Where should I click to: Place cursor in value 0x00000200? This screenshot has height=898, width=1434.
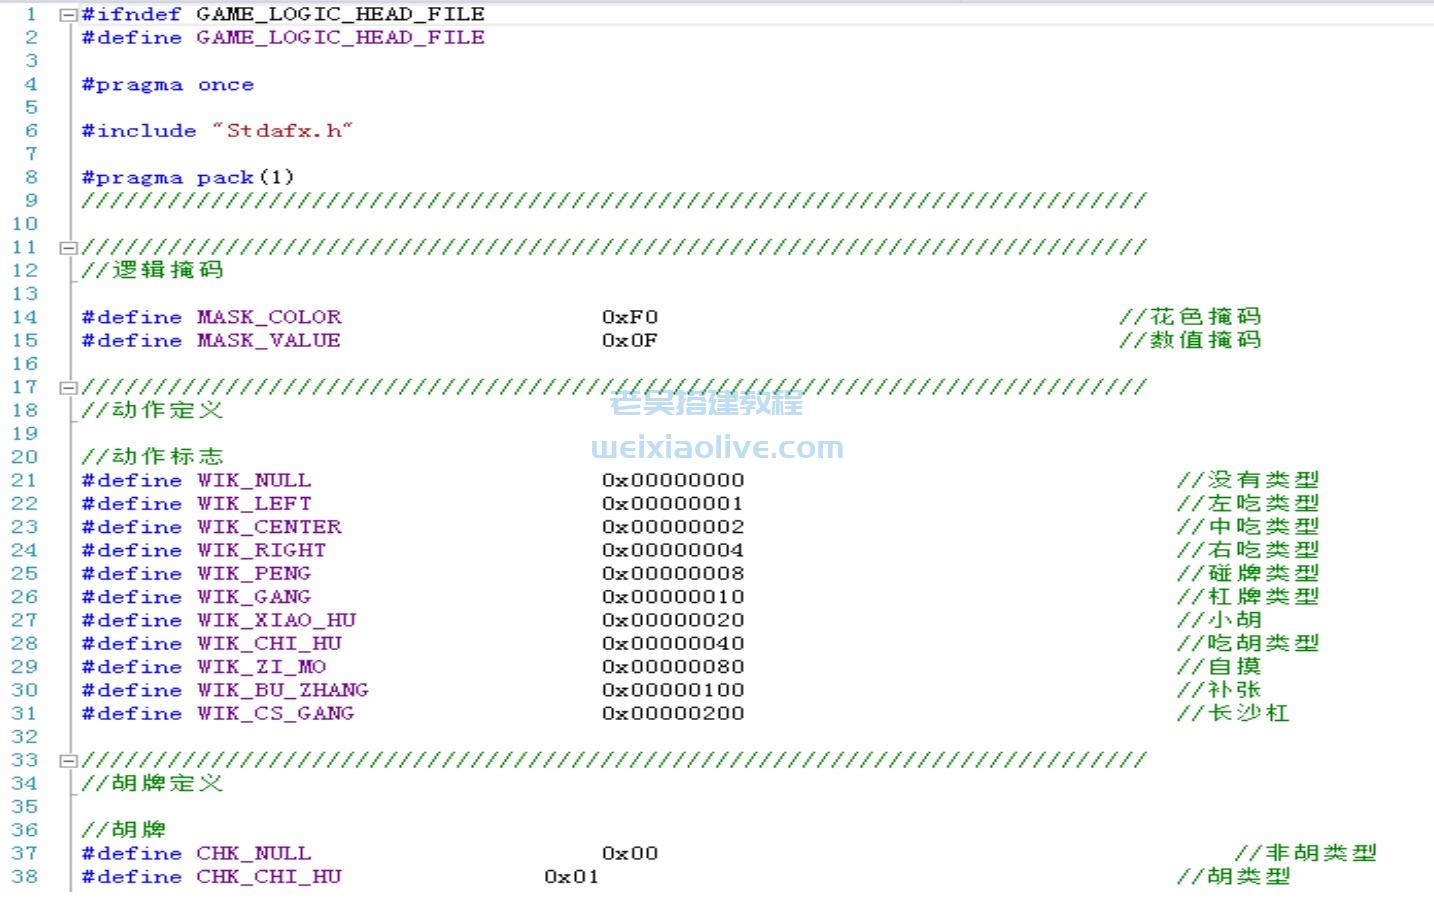[x=672, y=714]
